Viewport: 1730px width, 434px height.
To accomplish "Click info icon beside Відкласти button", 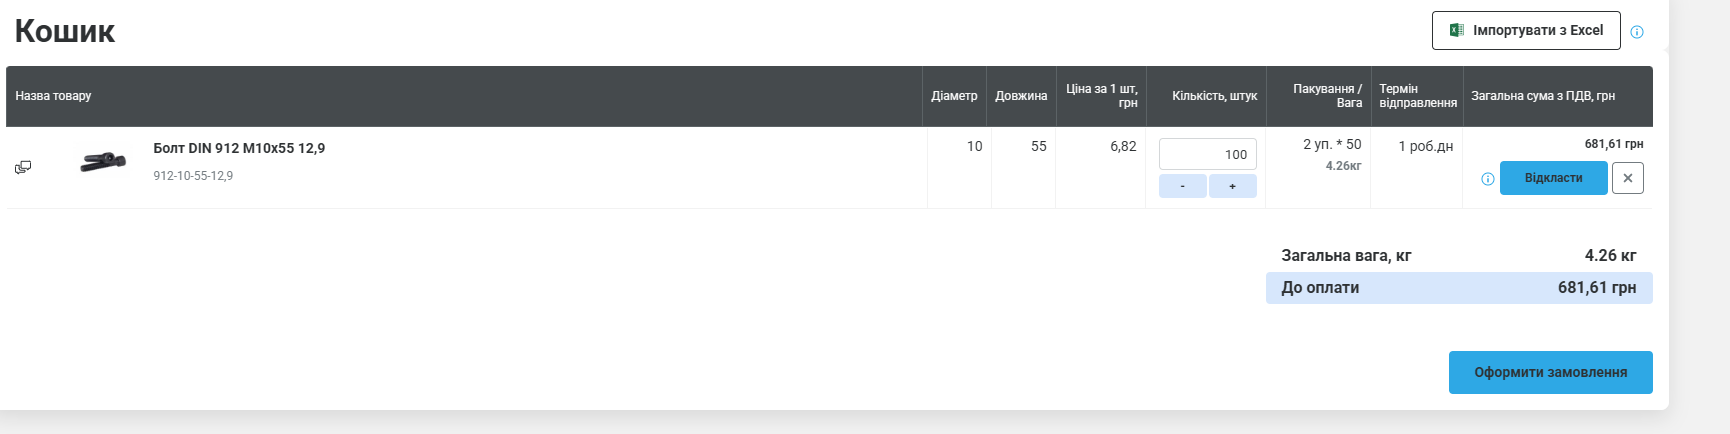I will [1488, 179].
